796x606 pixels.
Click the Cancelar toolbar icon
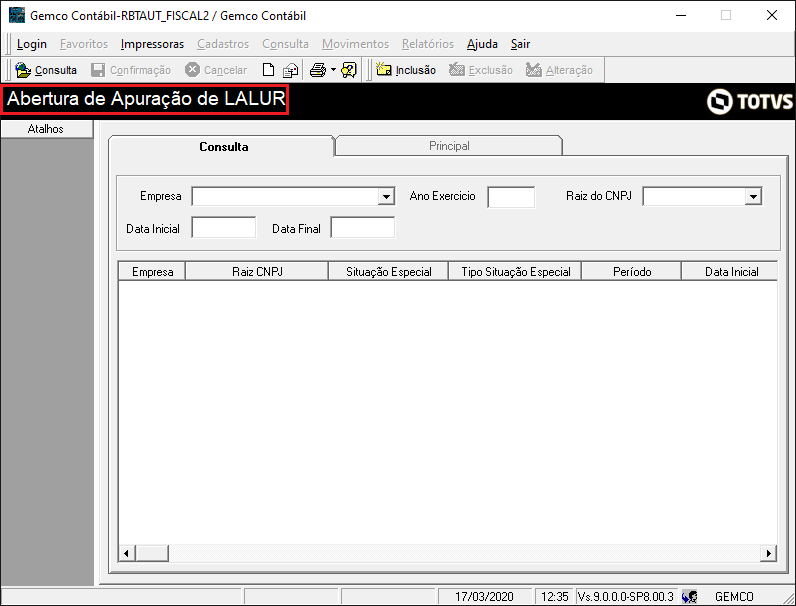click(192, 70)
